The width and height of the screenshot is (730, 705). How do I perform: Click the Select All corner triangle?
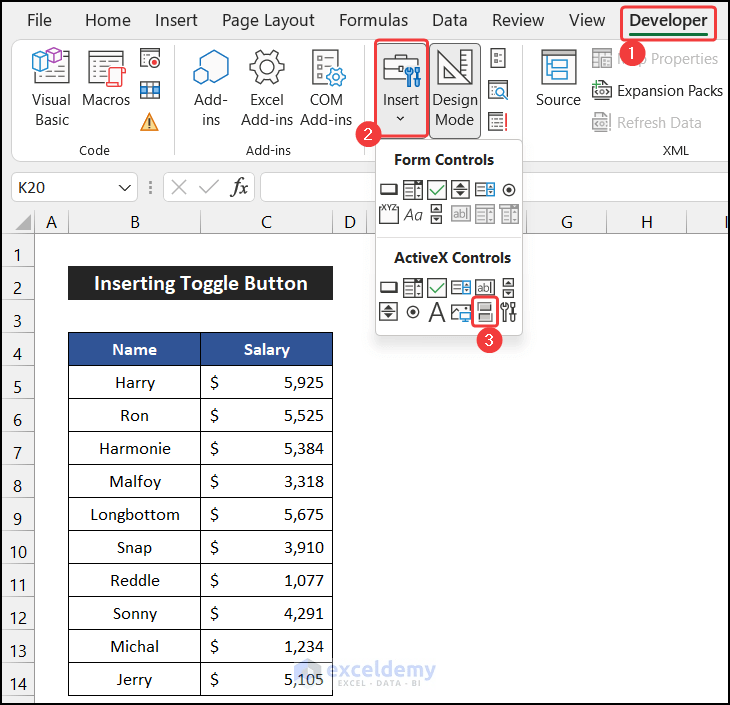[x=23, y=222]
